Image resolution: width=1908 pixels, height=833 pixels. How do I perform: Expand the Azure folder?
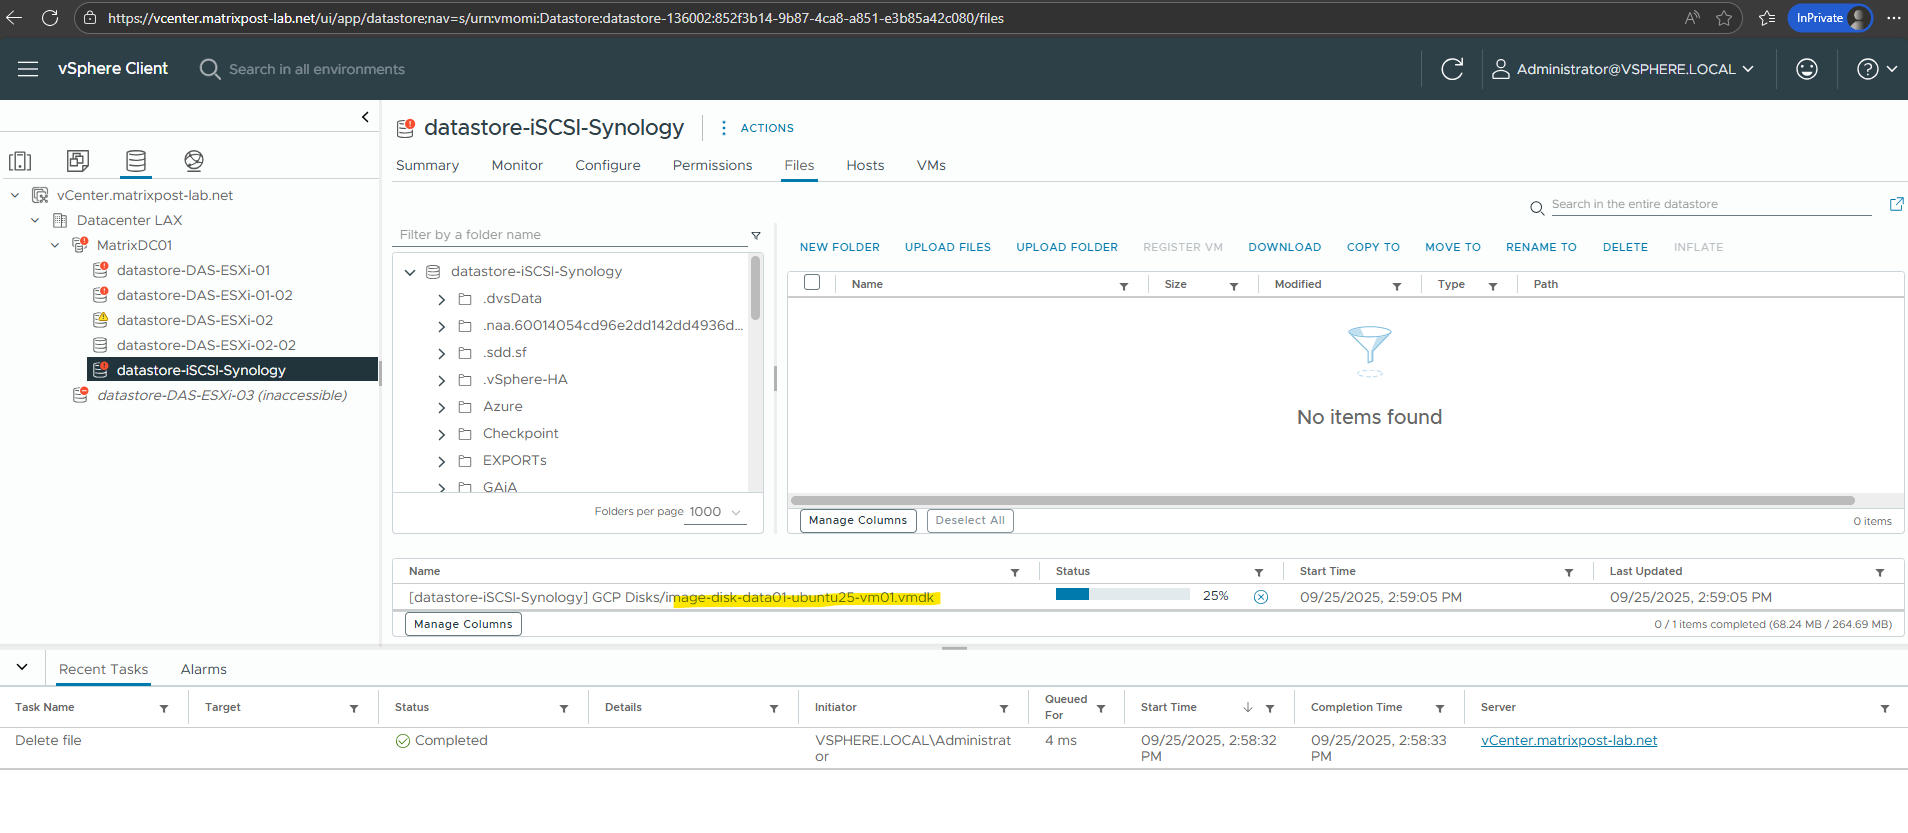tap(442, 407)
